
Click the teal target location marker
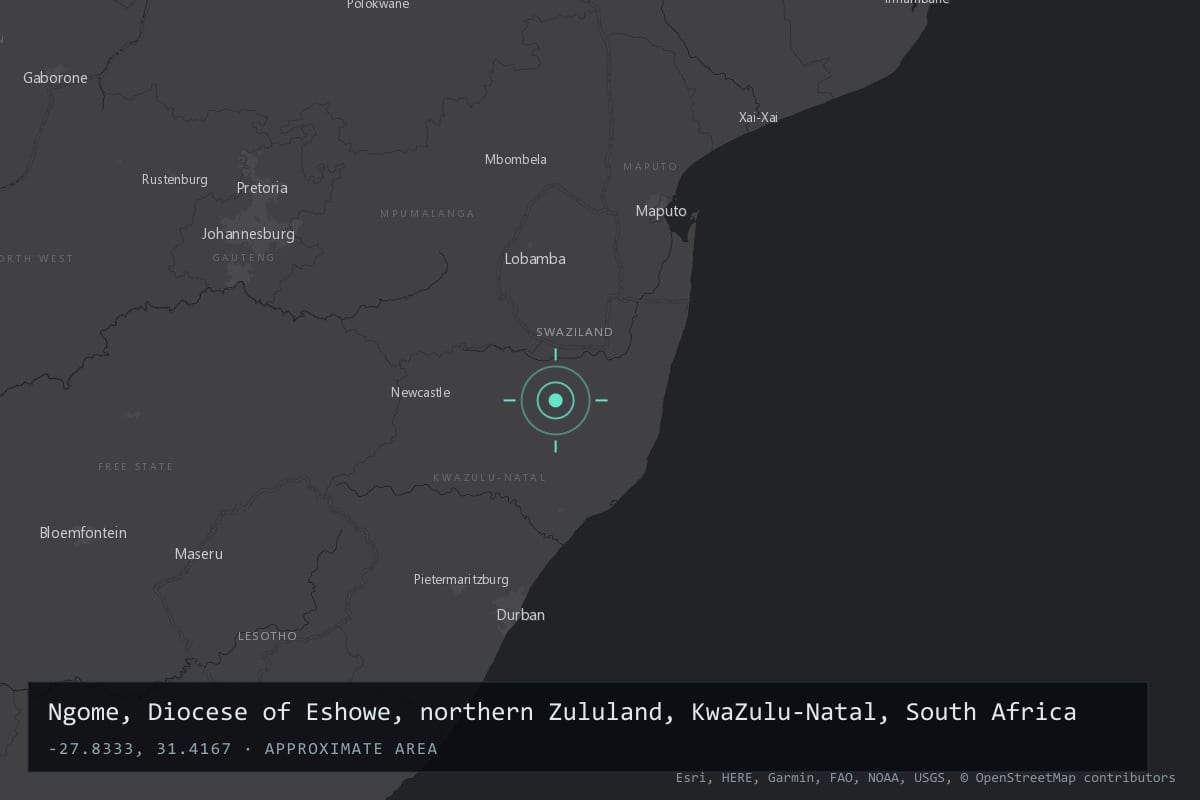click(556, 400)
